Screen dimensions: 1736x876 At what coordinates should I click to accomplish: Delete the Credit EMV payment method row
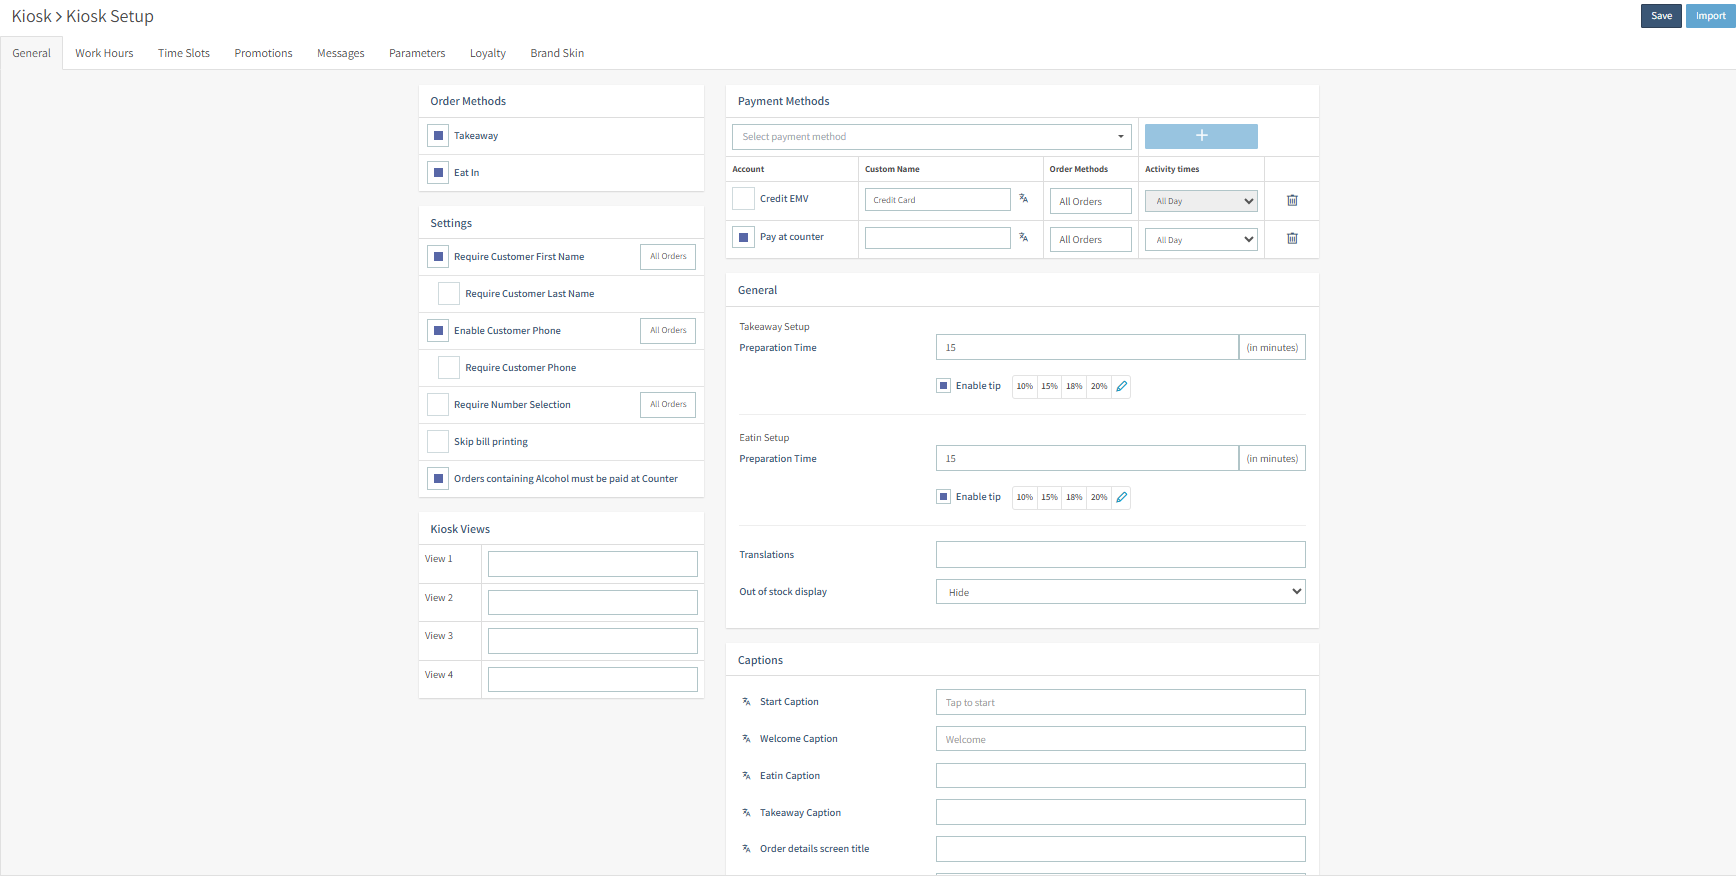(x=1292, y=201)
